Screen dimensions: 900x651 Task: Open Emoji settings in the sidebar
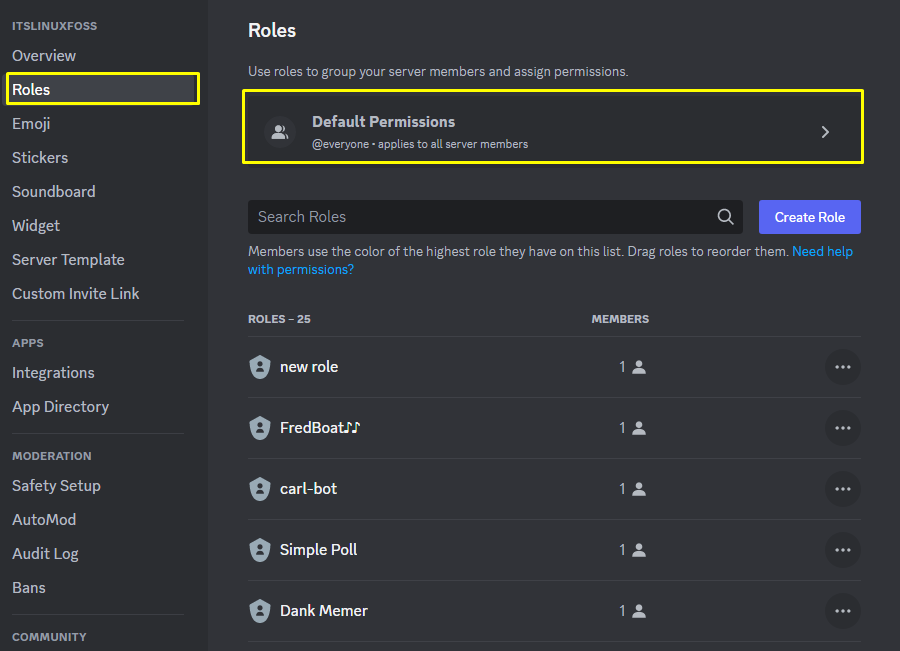click(x=31, y=123)
